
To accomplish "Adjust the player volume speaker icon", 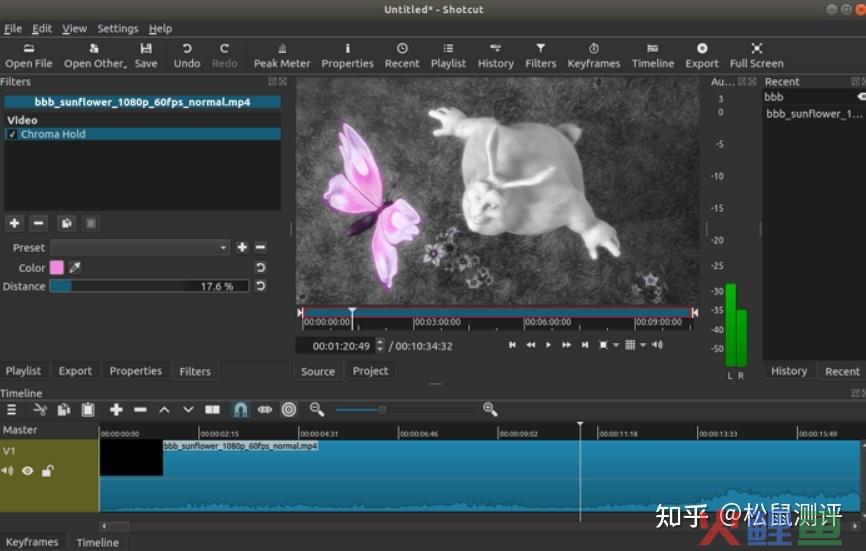I will (x=657, y=345).
